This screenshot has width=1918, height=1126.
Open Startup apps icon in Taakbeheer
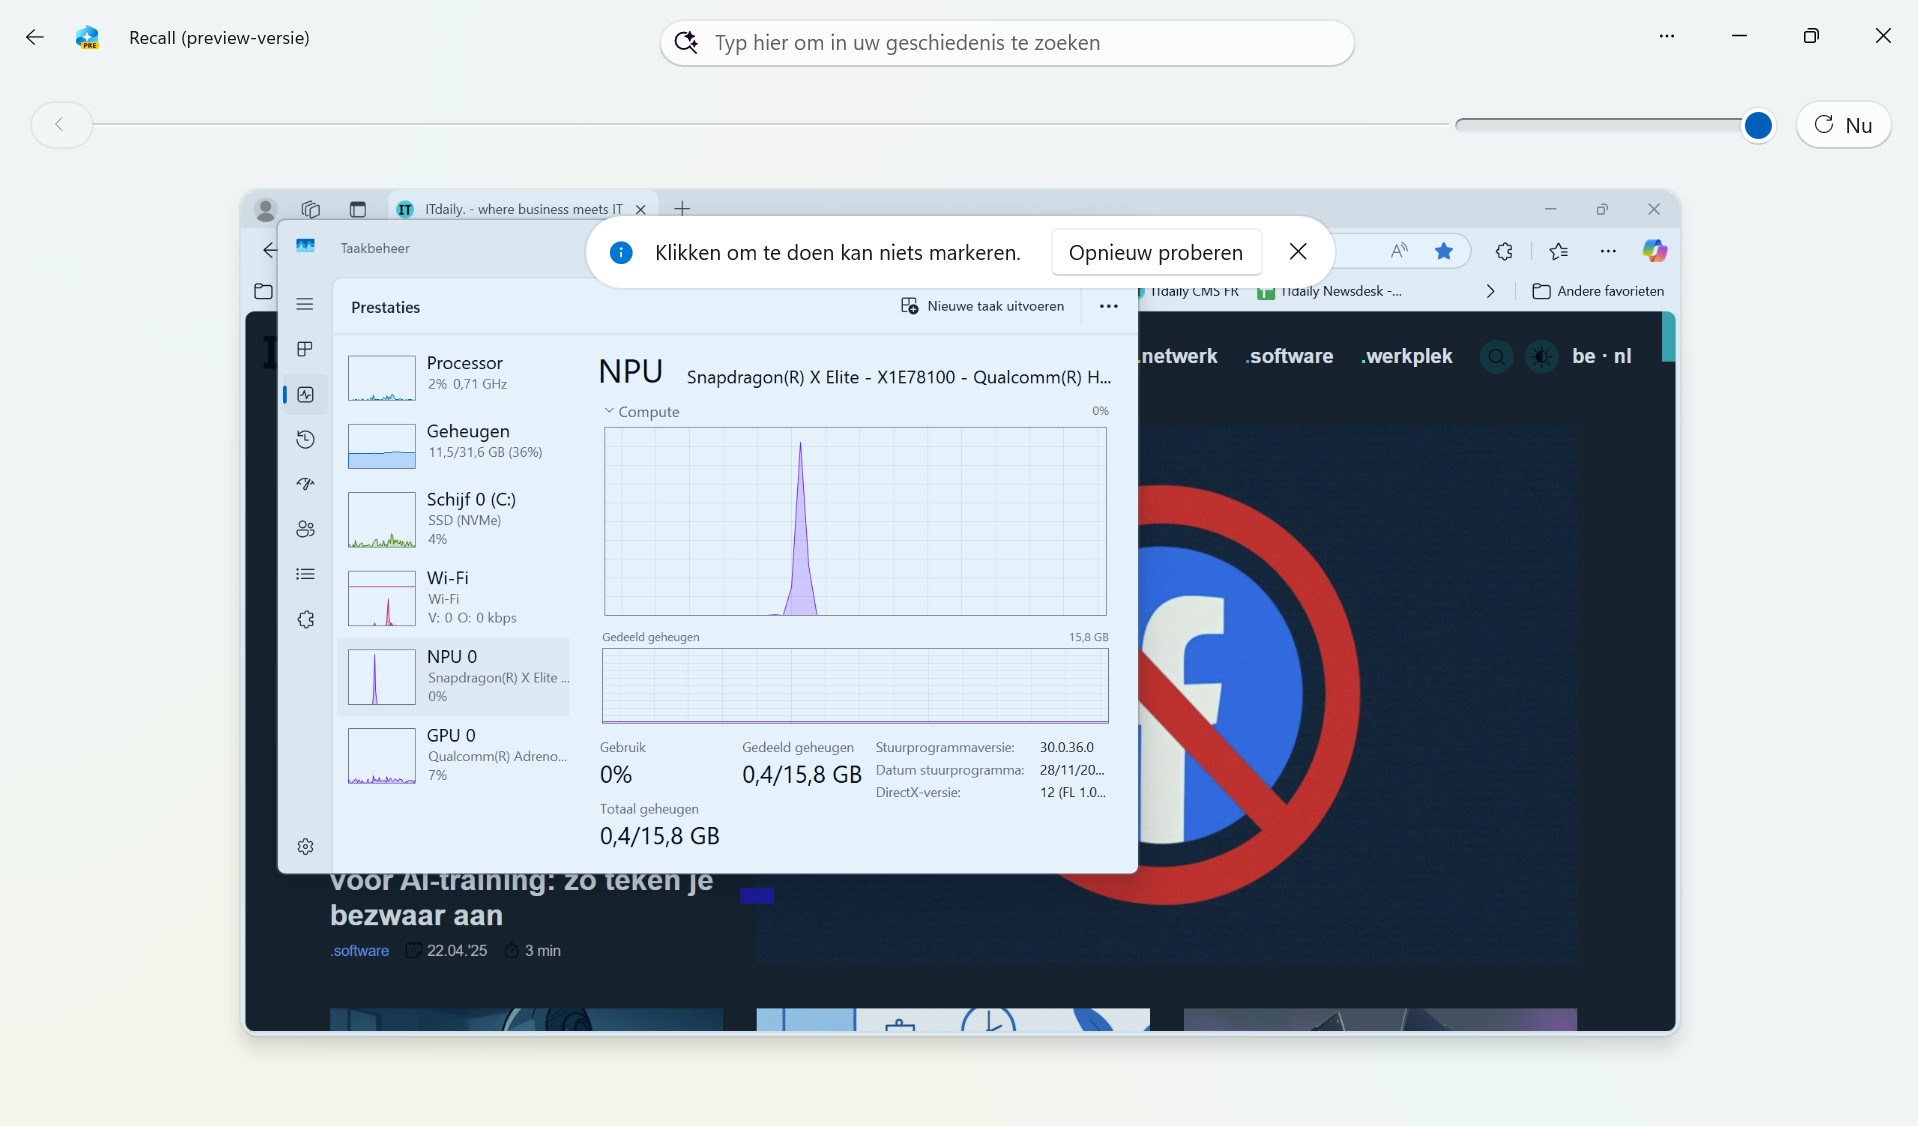coord(305,484)
